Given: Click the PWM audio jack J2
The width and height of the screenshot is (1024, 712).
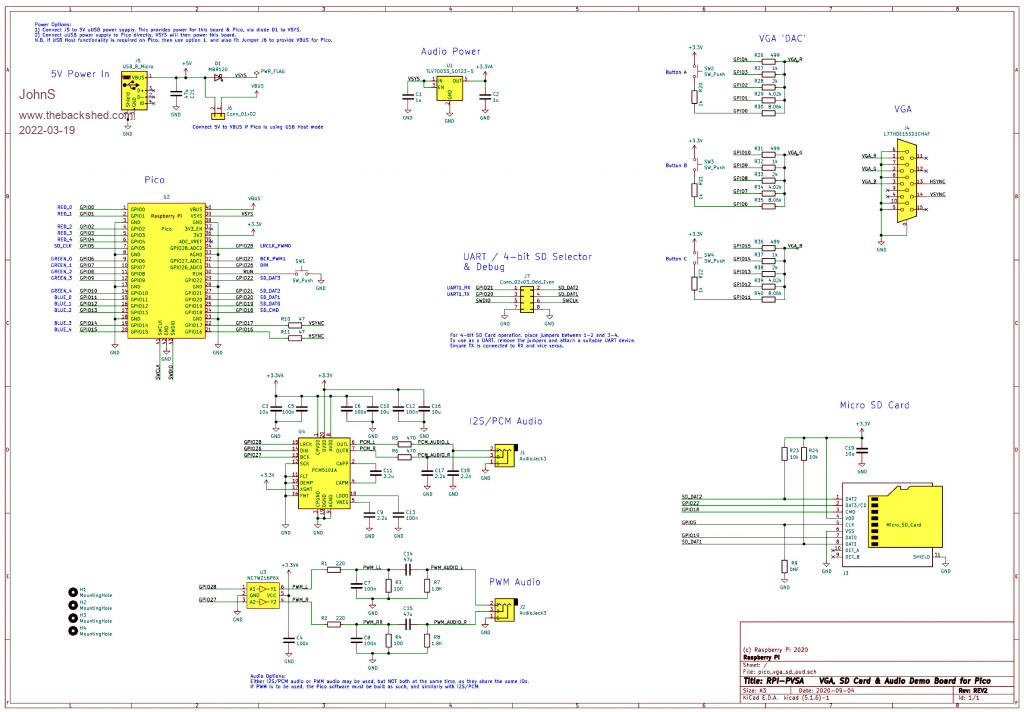Looking at the screenshot, I should pos(497,611).
